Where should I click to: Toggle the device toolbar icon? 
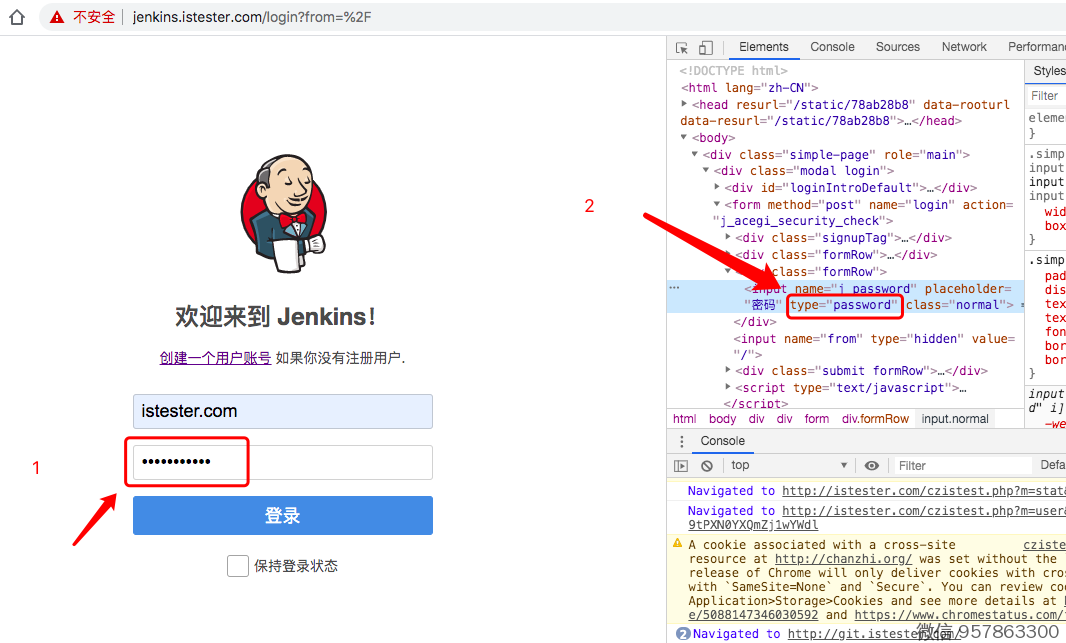pos(706,47)
